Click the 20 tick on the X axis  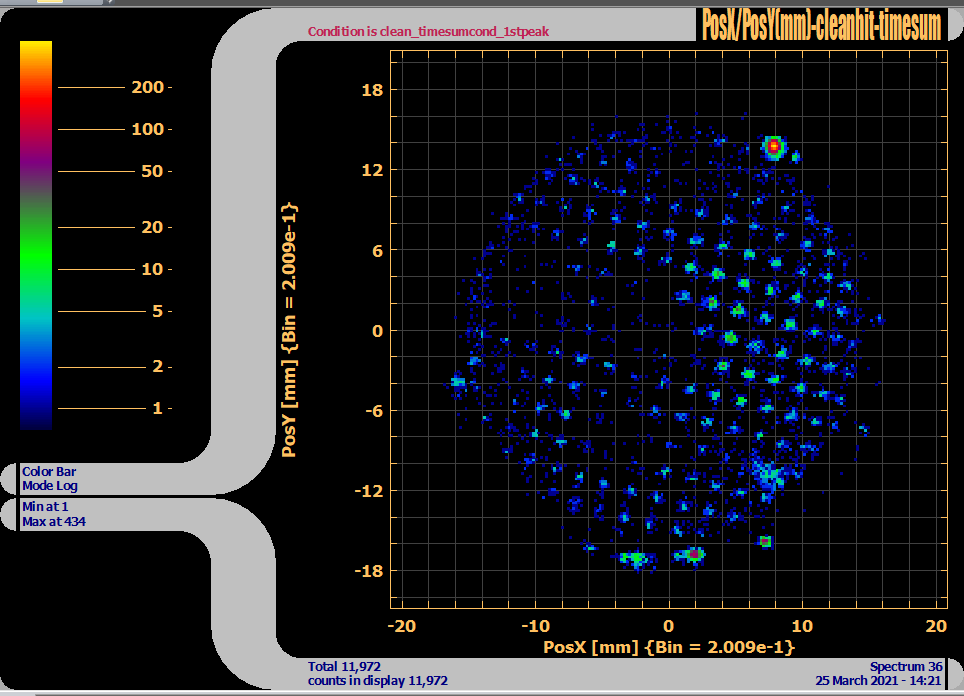coord(935,625)
